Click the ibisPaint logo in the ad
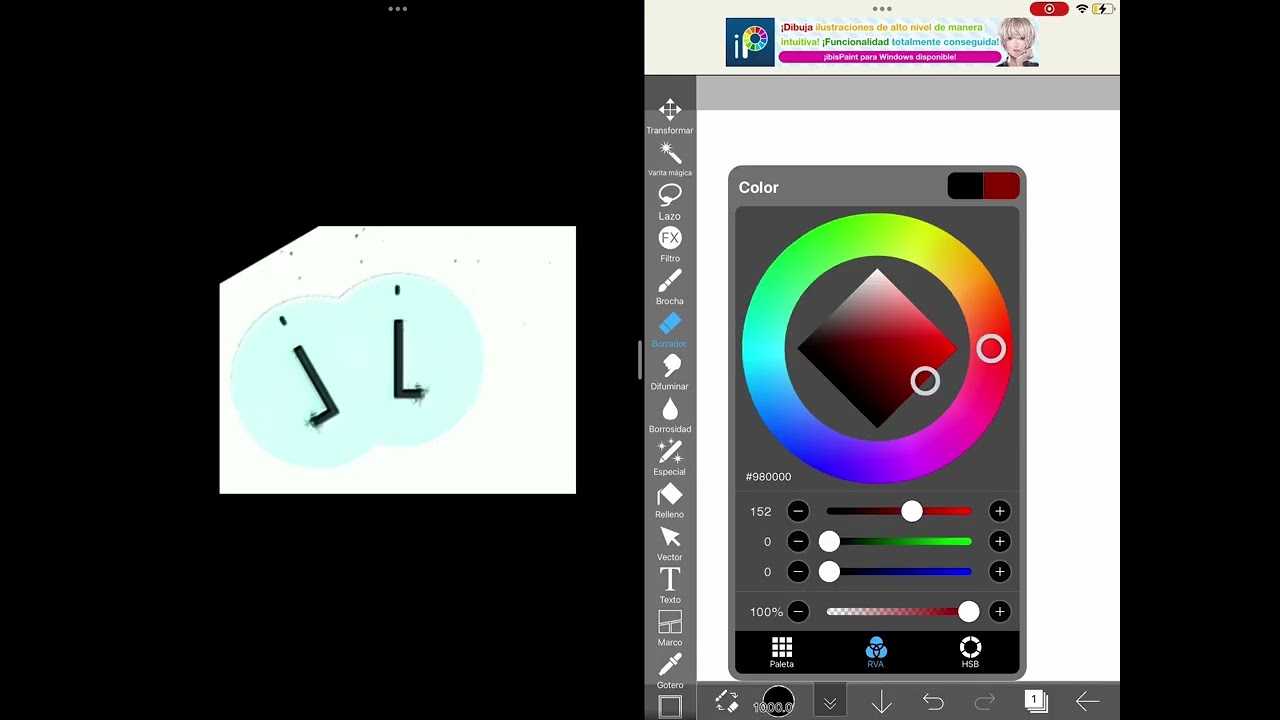Screen dimensions: 1280x720 (x=750, y=42)
